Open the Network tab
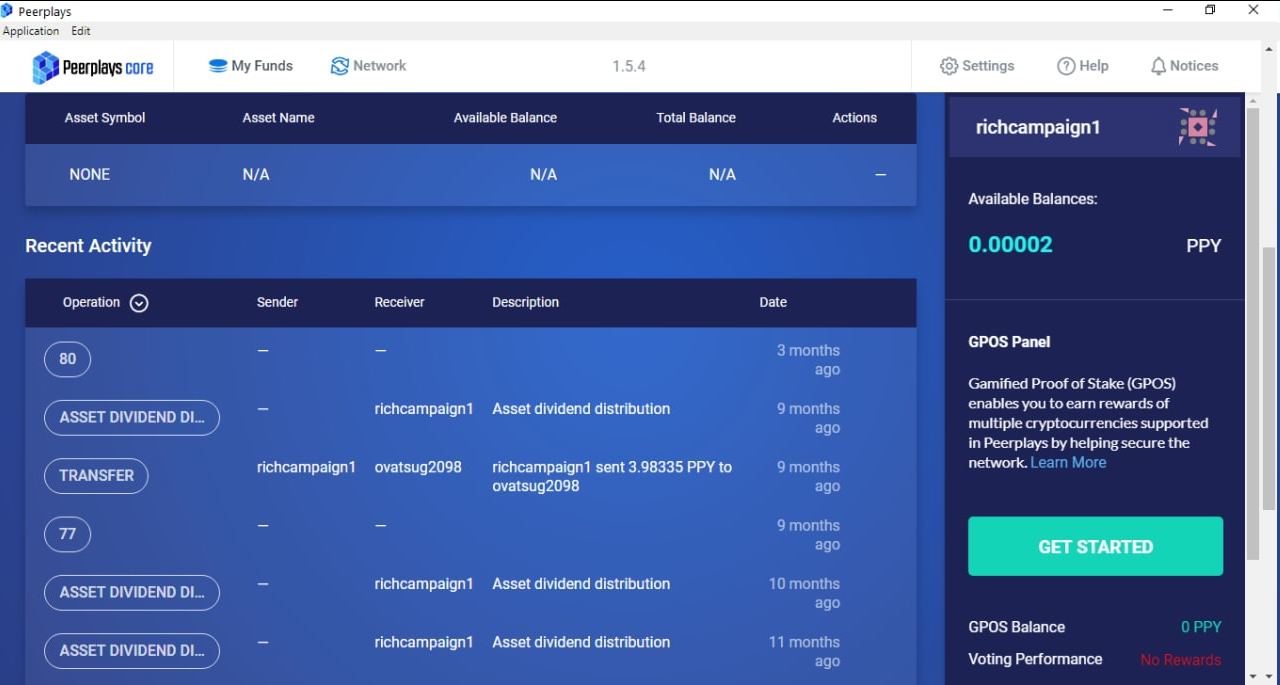Image resolution: width=1280 pixels, height=685 pixels. (368, 66)
